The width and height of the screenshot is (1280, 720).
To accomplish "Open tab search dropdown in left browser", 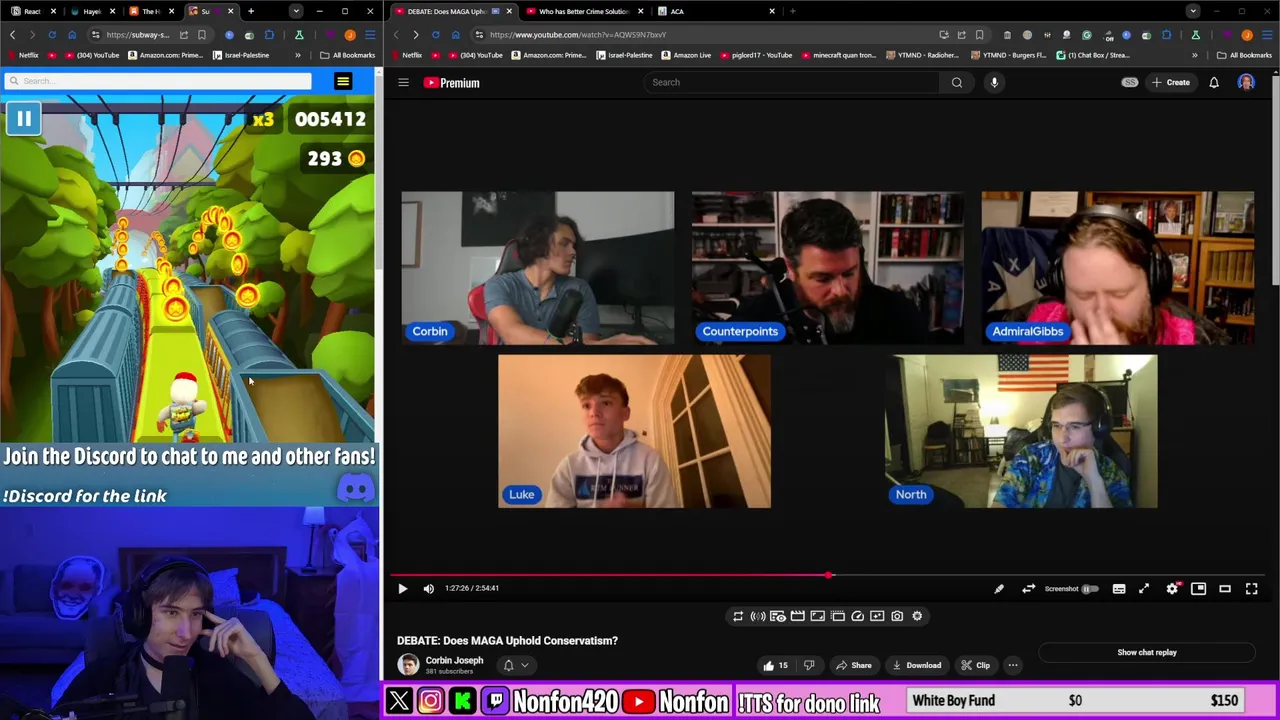I will click(296, 11).
